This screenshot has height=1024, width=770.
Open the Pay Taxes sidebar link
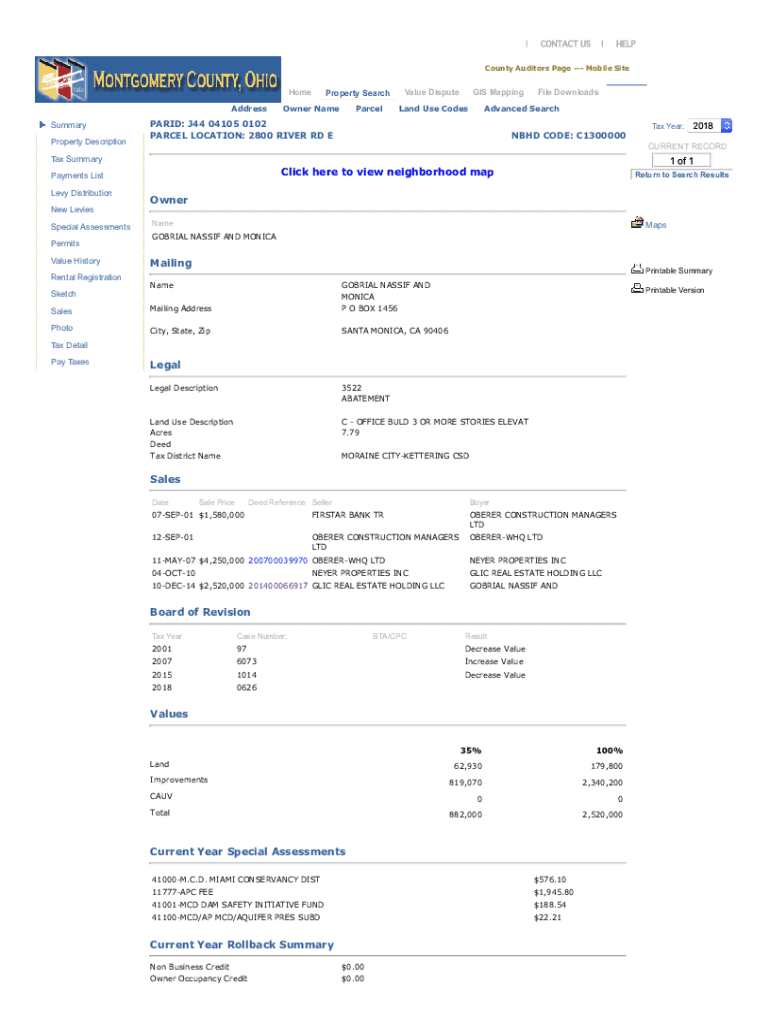(x=70, y=362)
